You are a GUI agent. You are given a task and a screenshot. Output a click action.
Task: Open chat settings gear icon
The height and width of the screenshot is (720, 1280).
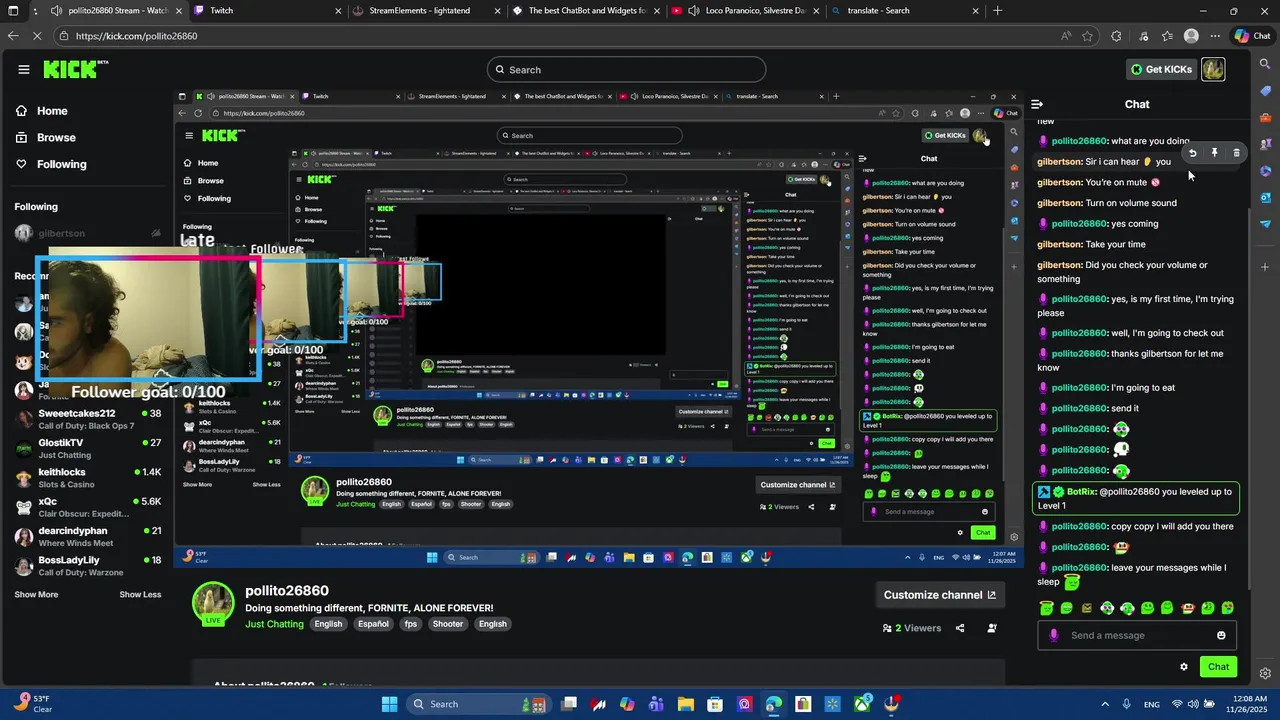pyautogui.click(x=1184, y=667)
